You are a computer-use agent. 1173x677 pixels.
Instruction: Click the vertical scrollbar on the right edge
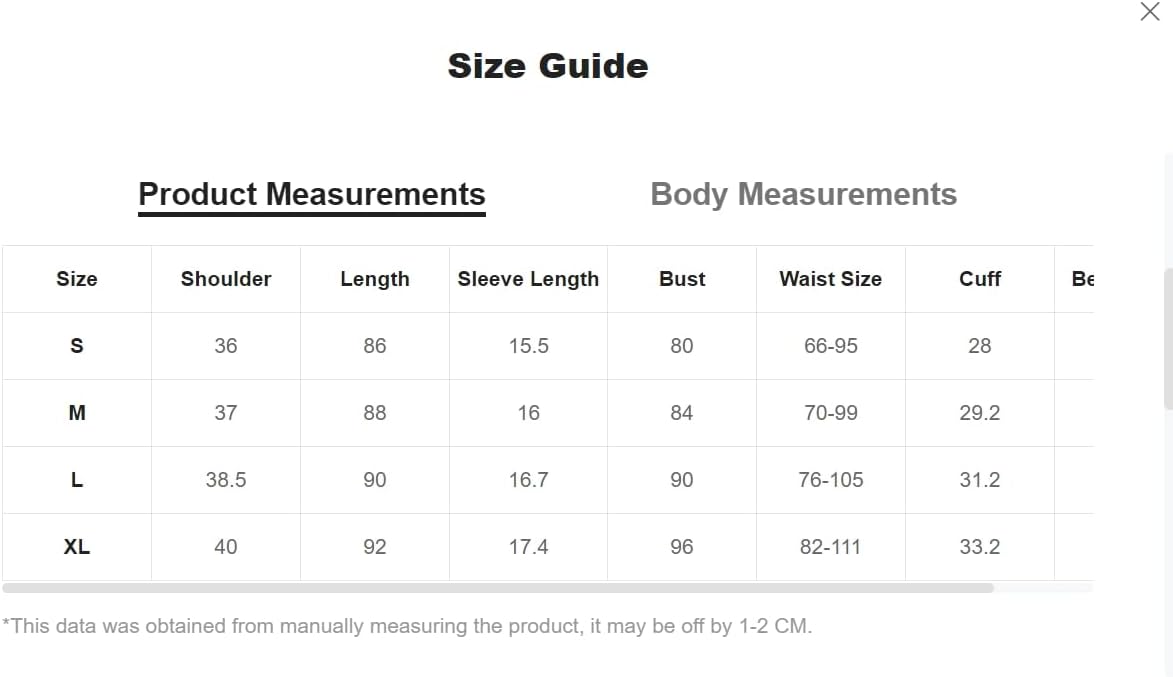click(x=1168, y=340)
